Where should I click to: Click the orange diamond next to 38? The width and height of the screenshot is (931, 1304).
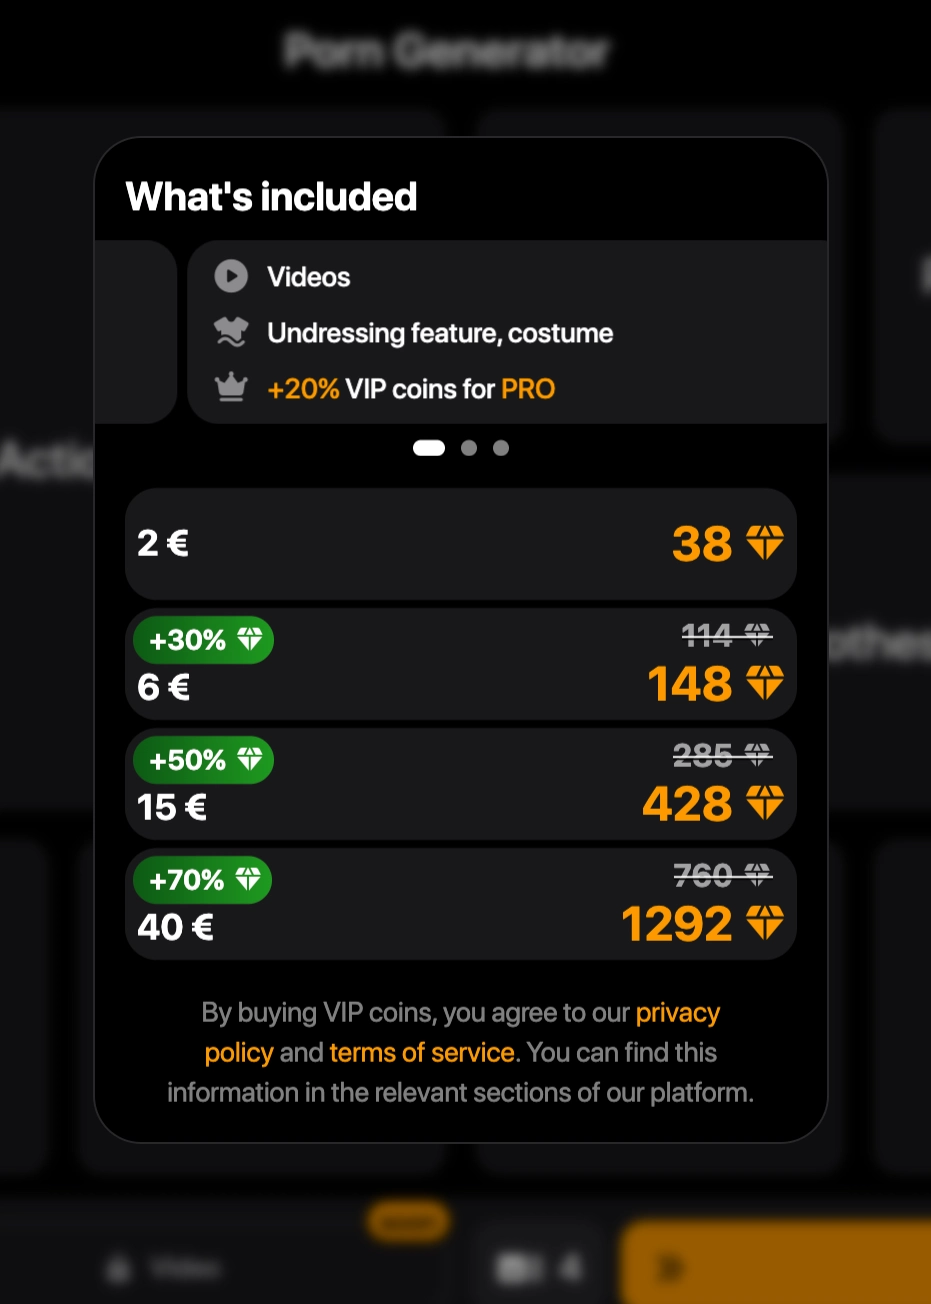765,543
